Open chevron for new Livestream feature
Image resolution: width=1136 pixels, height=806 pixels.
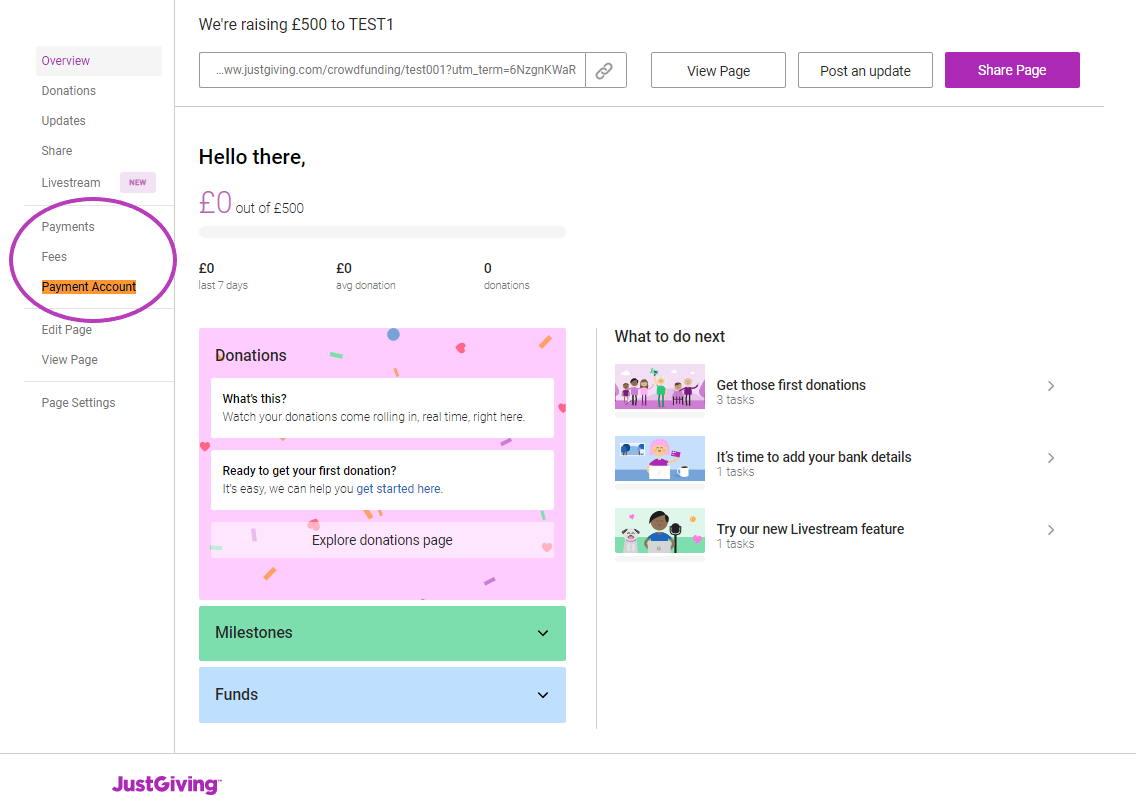click(1051, 530)
